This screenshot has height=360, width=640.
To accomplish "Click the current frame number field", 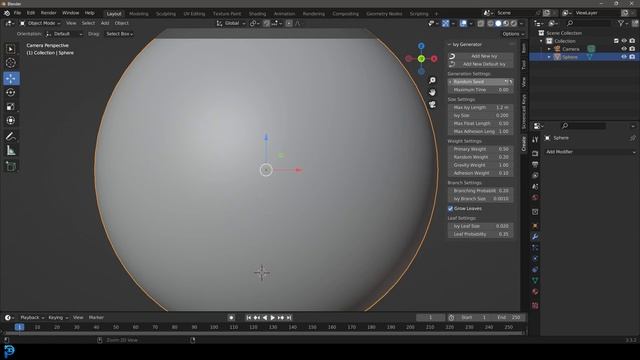I will click(430, 318).
